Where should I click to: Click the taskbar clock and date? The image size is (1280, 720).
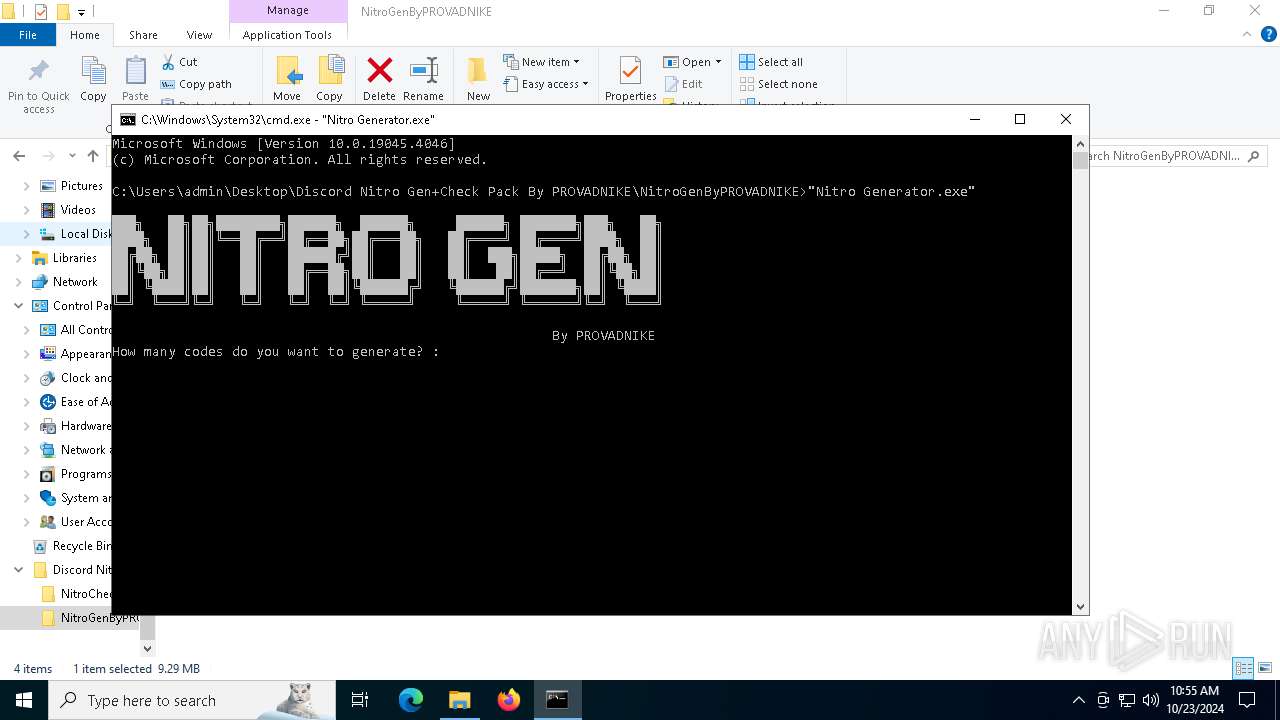click(1195, 700)
